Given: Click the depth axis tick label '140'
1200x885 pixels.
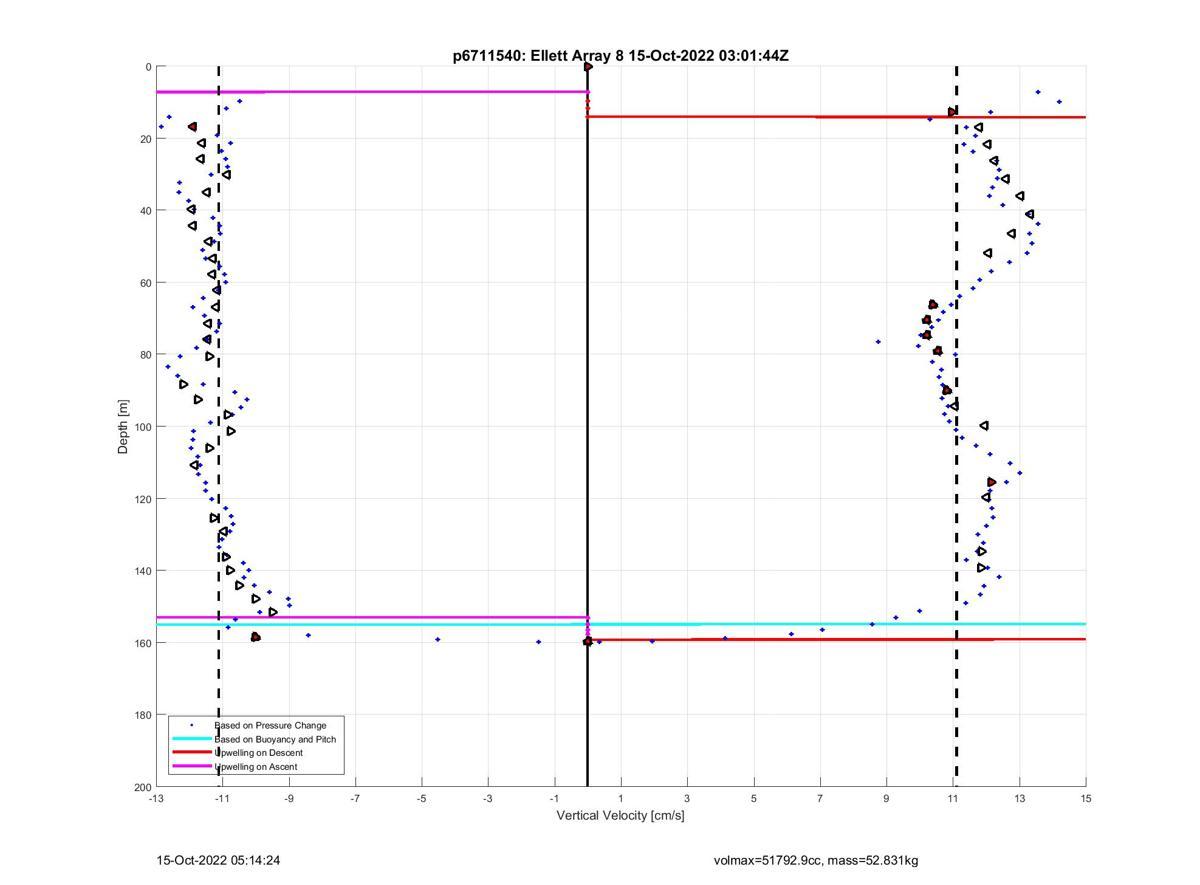Looking at the screenshot, I should pyautogui.click(x=142, y=571).
